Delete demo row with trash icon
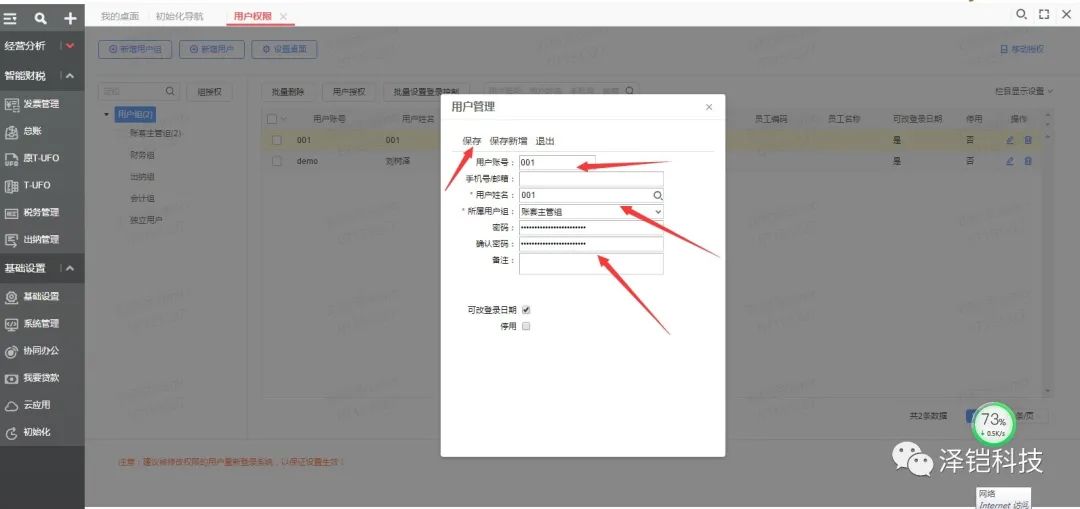 pyautogui.click(x=1028, y=161)
